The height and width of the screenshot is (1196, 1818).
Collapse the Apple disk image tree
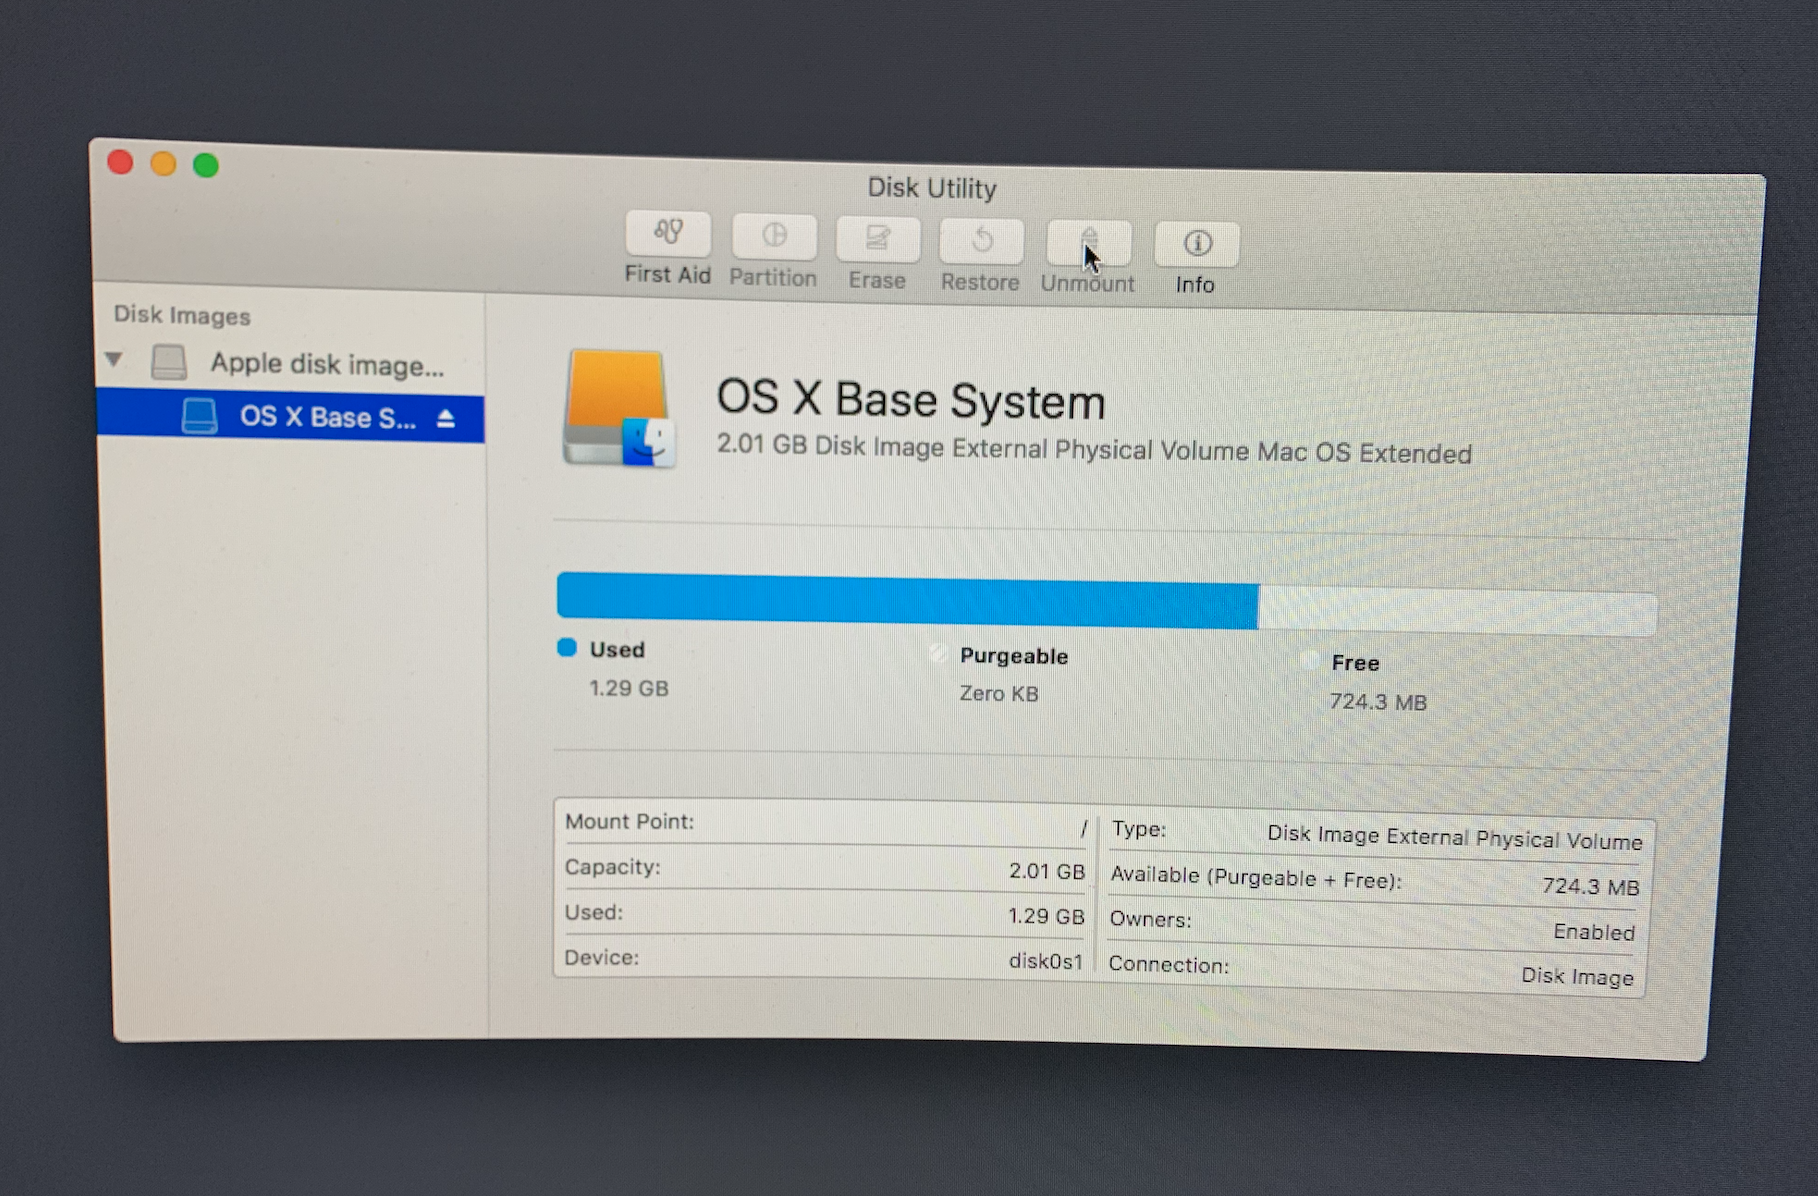point(114,358)
